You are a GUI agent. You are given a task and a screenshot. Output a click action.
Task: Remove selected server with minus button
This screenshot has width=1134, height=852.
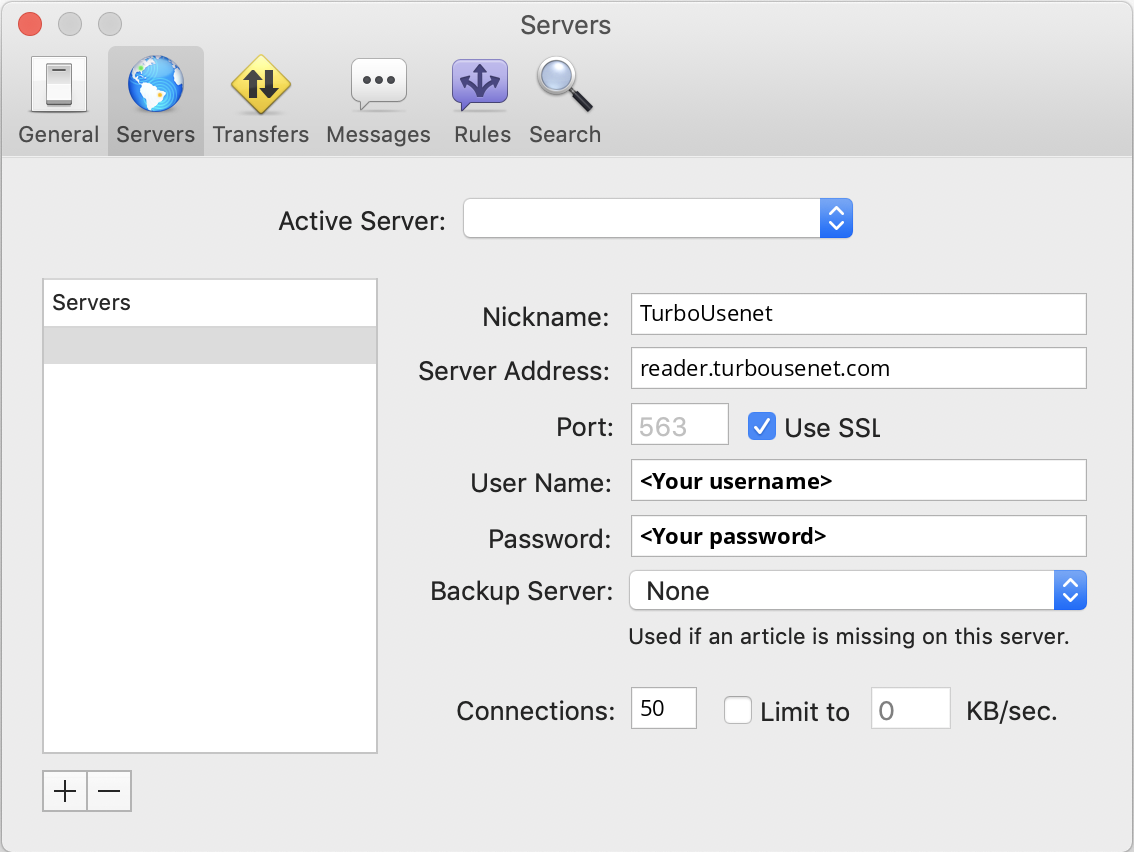[x=109, y=792]
